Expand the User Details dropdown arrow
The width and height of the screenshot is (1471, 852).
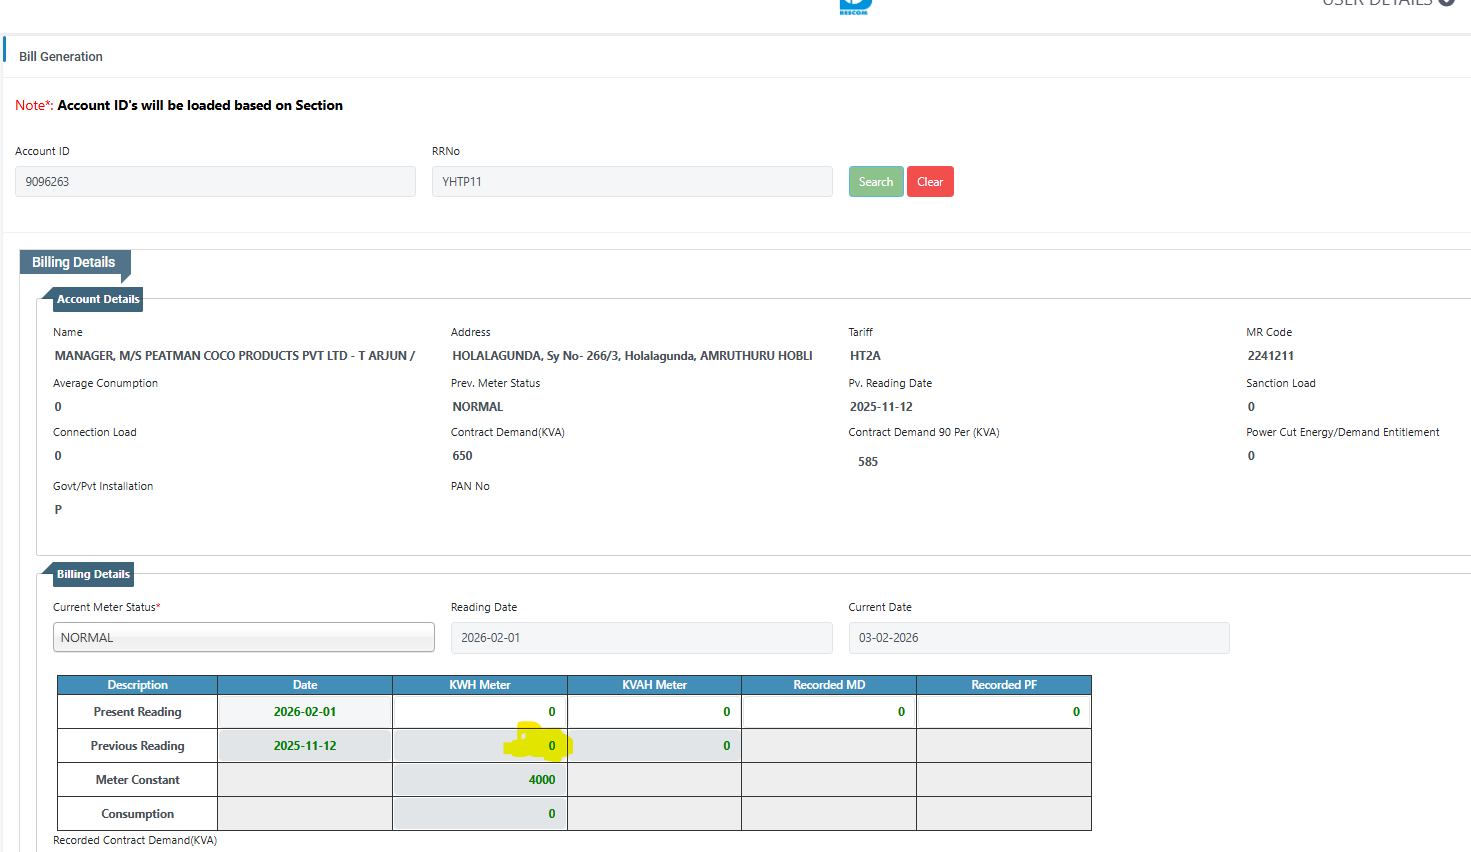(x=1446, y=3)
